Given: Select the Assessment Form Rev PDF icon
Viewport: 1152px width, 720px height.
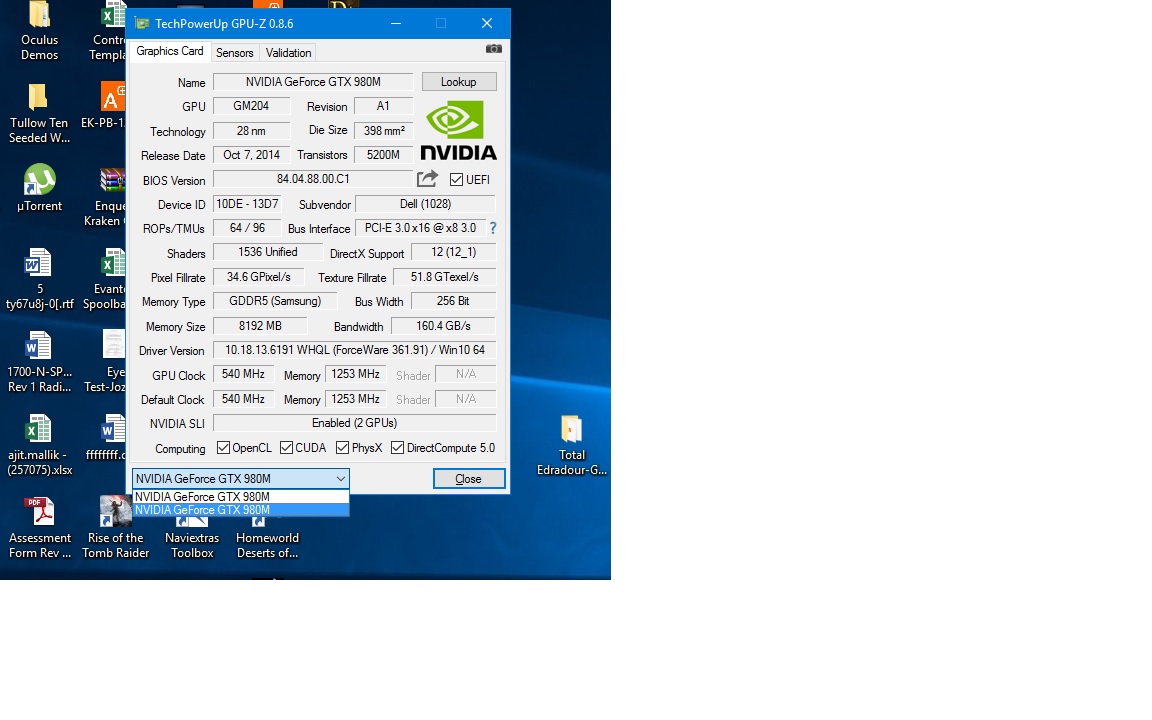Looking at the screenshot, I should pyautogui.click(x=39, y=512).
